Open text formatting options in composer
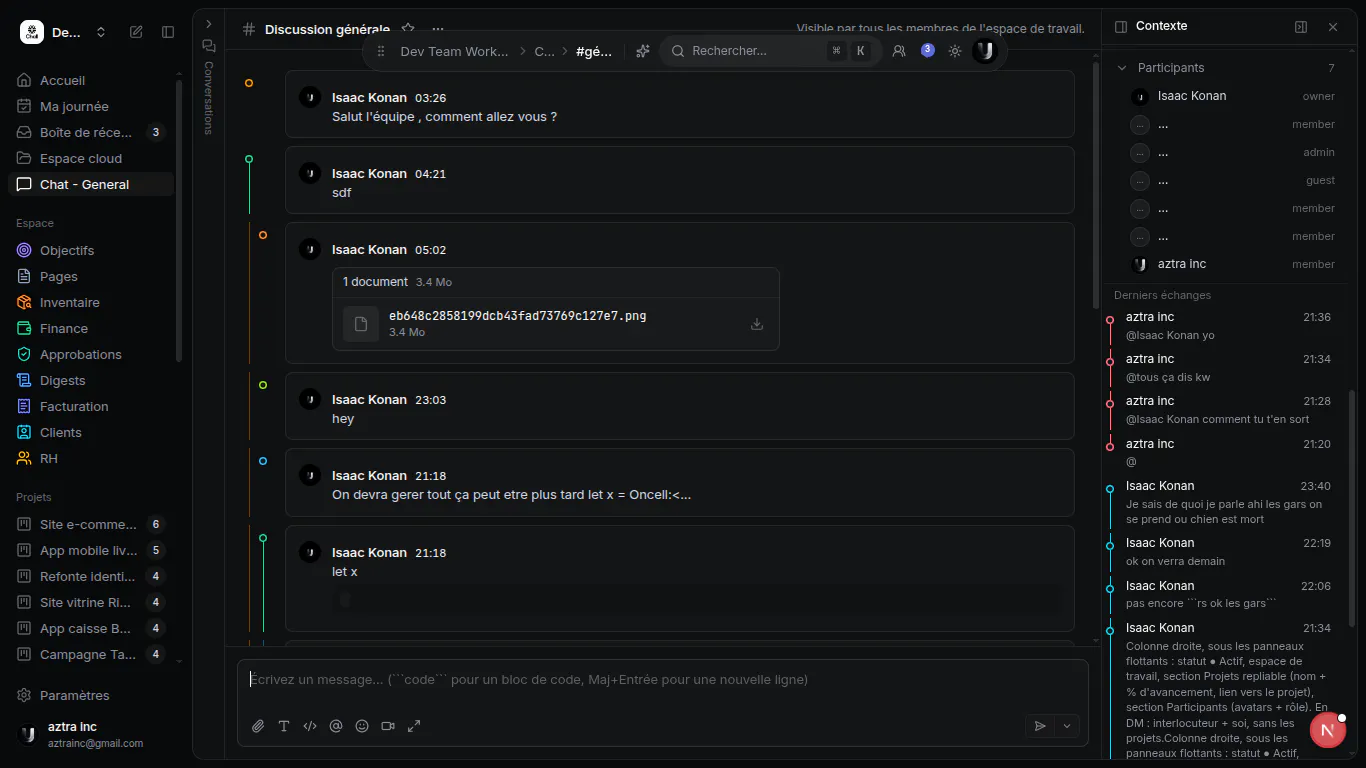Screen dimensions: 1366x768 [284, 726]
